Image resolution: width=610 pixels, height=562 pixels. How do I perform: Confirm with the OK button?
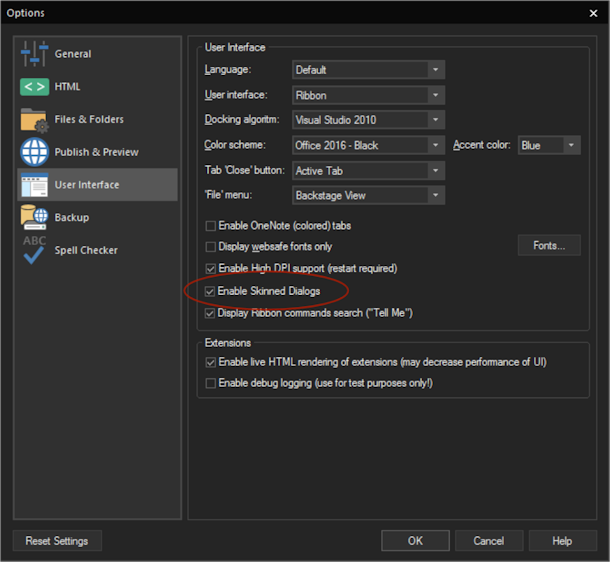[x=415, y=541]
